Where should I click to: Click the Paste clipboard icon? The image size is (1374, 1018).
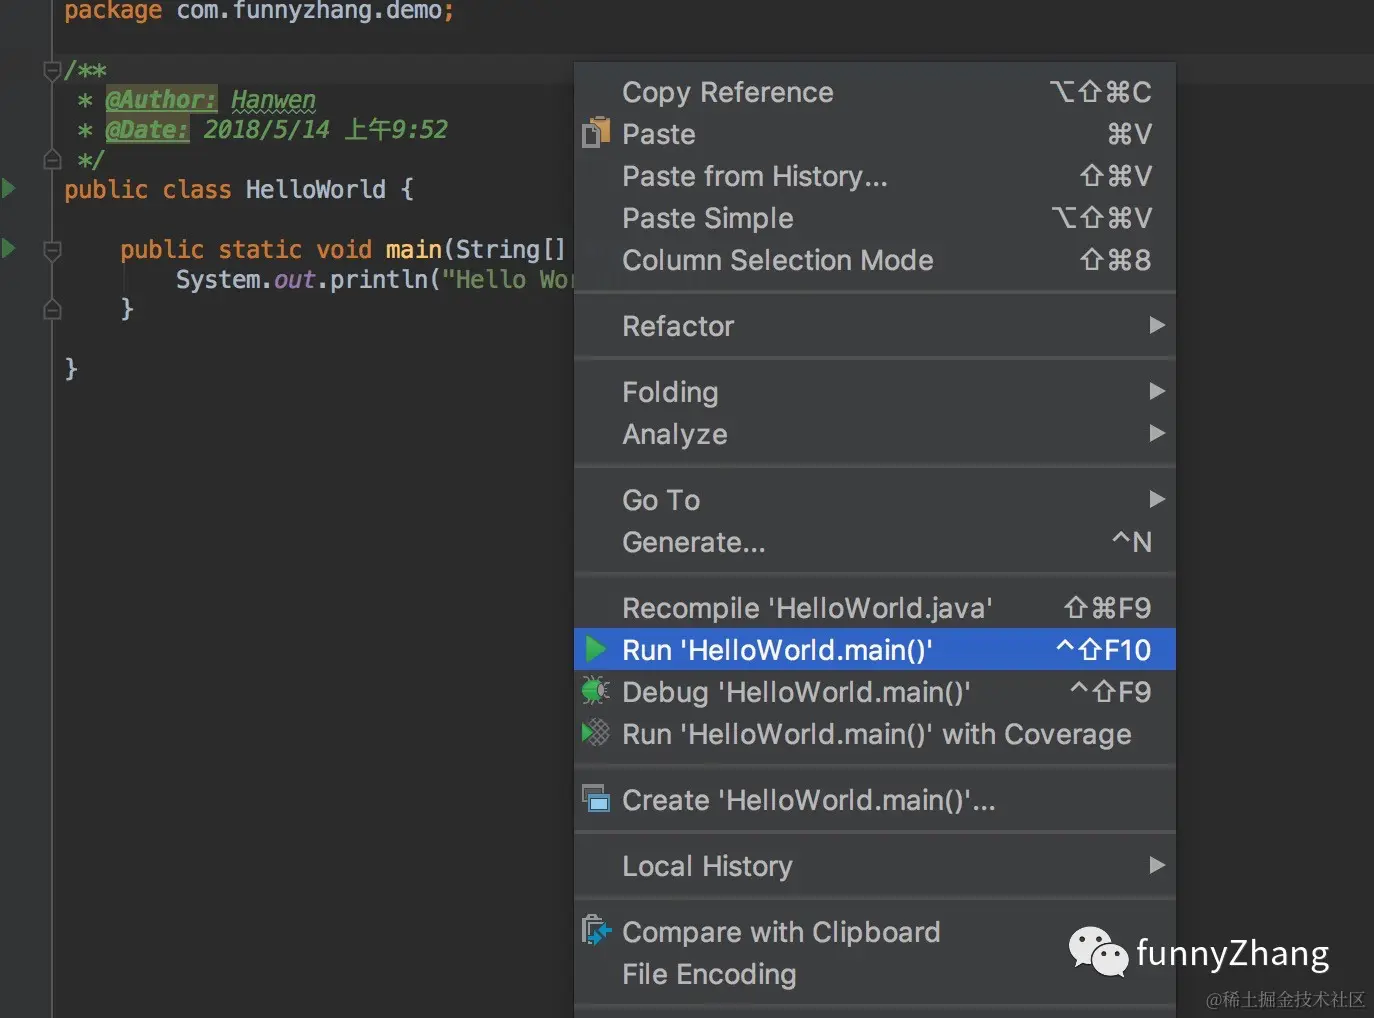(x=596, y=133)
